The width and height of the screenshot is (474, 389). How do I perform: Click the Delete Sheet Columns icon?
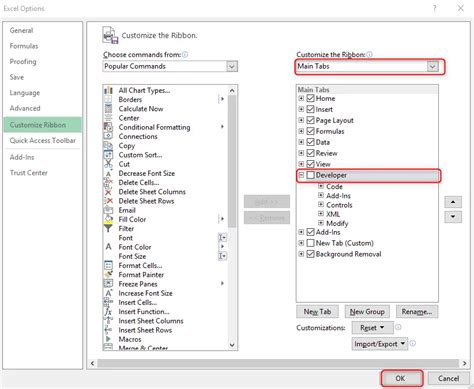point(108,192)
